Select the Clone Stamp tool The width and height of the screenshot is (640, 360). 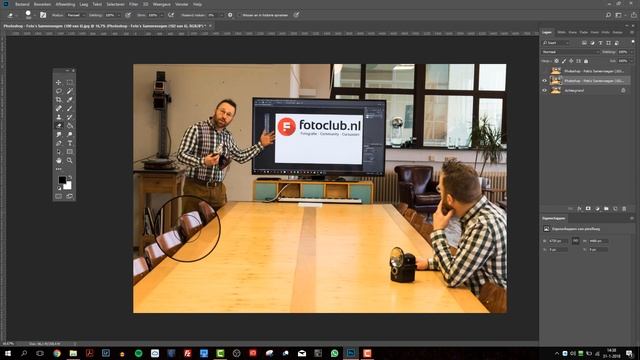coord(59,117)
